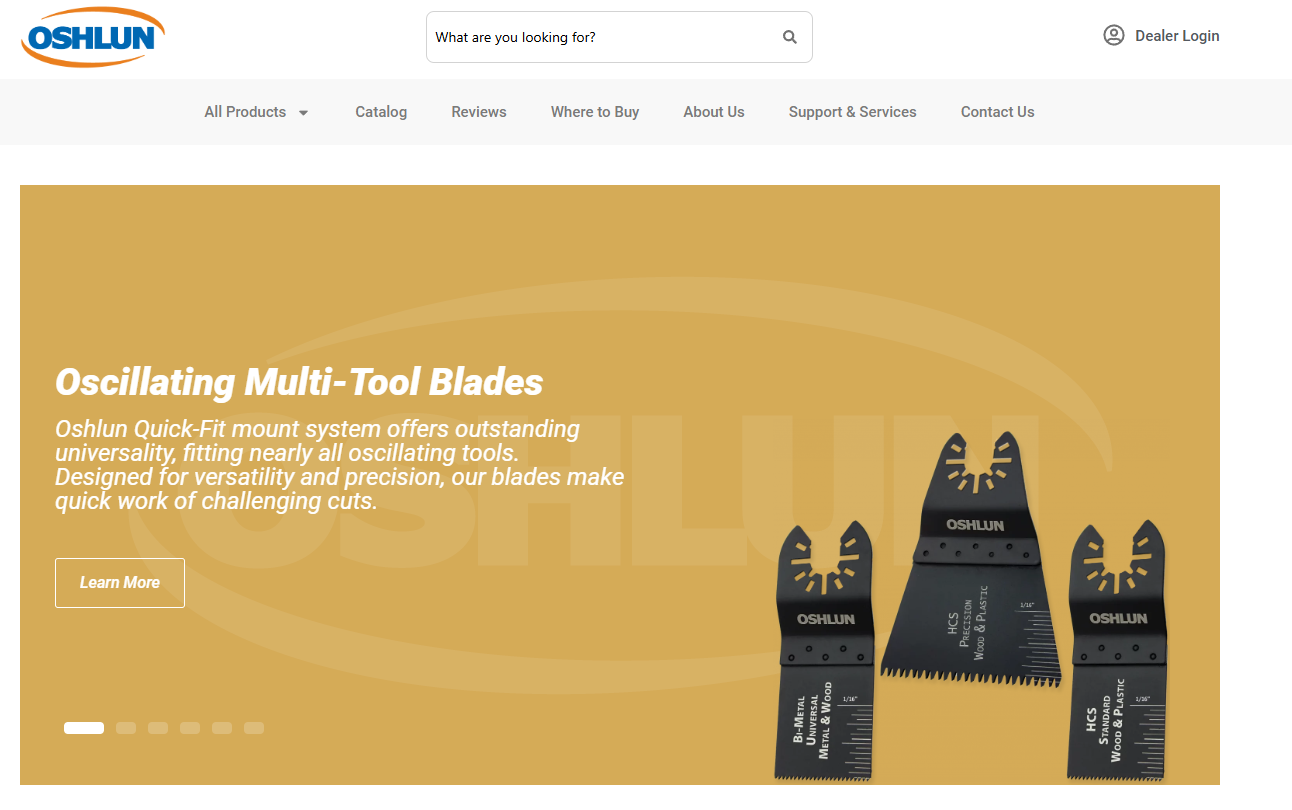Viewport: 1292px width, 810px height.
Task: Jump to the third carousel slide dot
Action: [158, 728]
